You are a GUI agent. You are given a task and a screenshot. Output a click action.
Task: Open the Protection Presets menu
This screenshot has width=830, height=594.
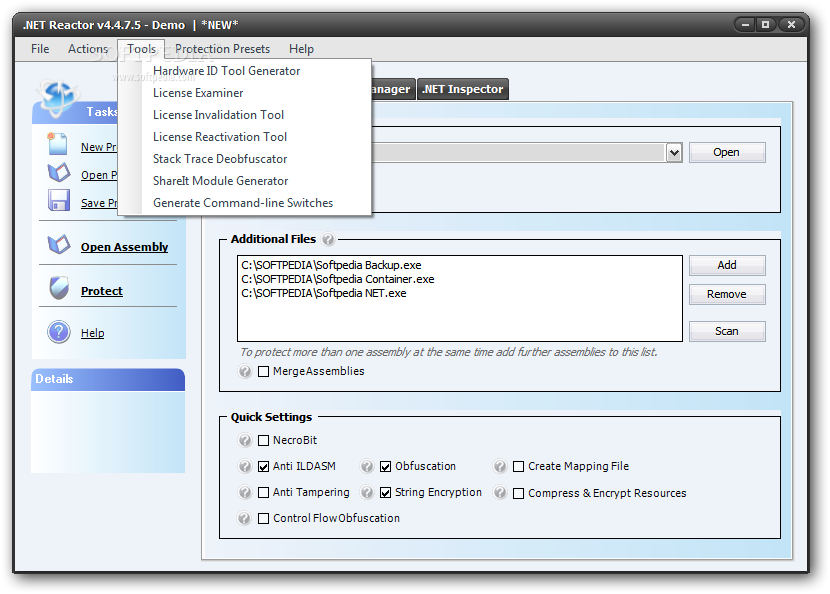(x=222, y=49)
